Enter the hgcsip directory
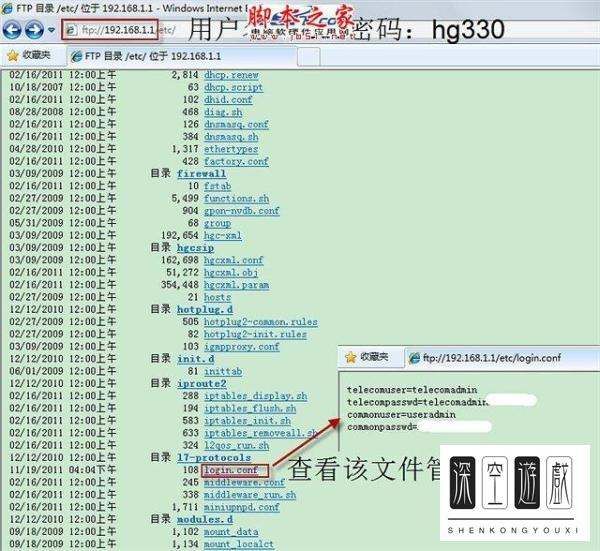 [x=195, y=248]
